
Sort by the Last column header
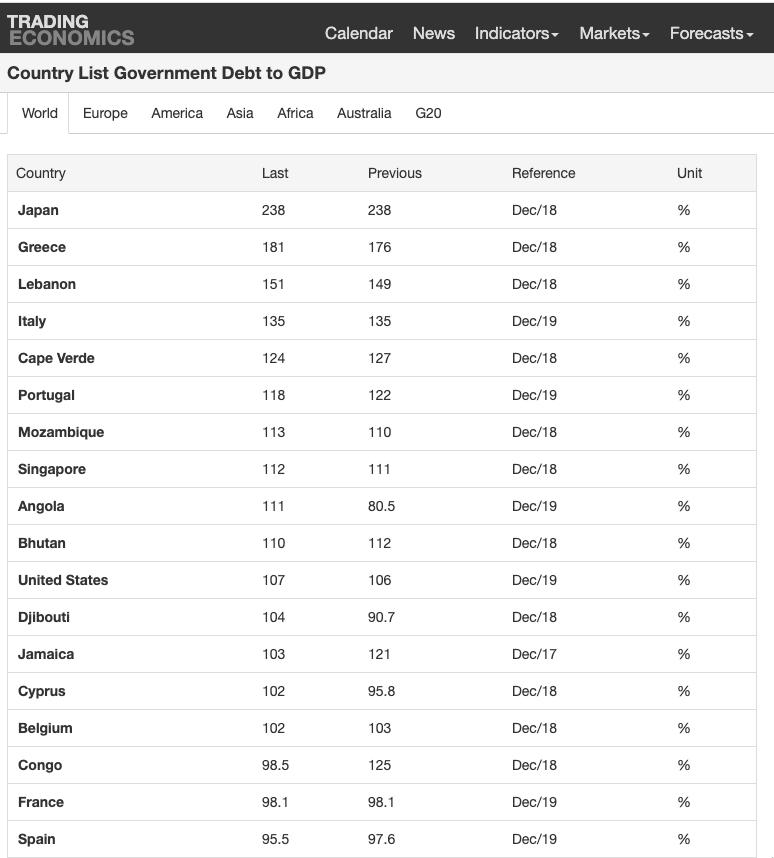[x=275, y=173]
